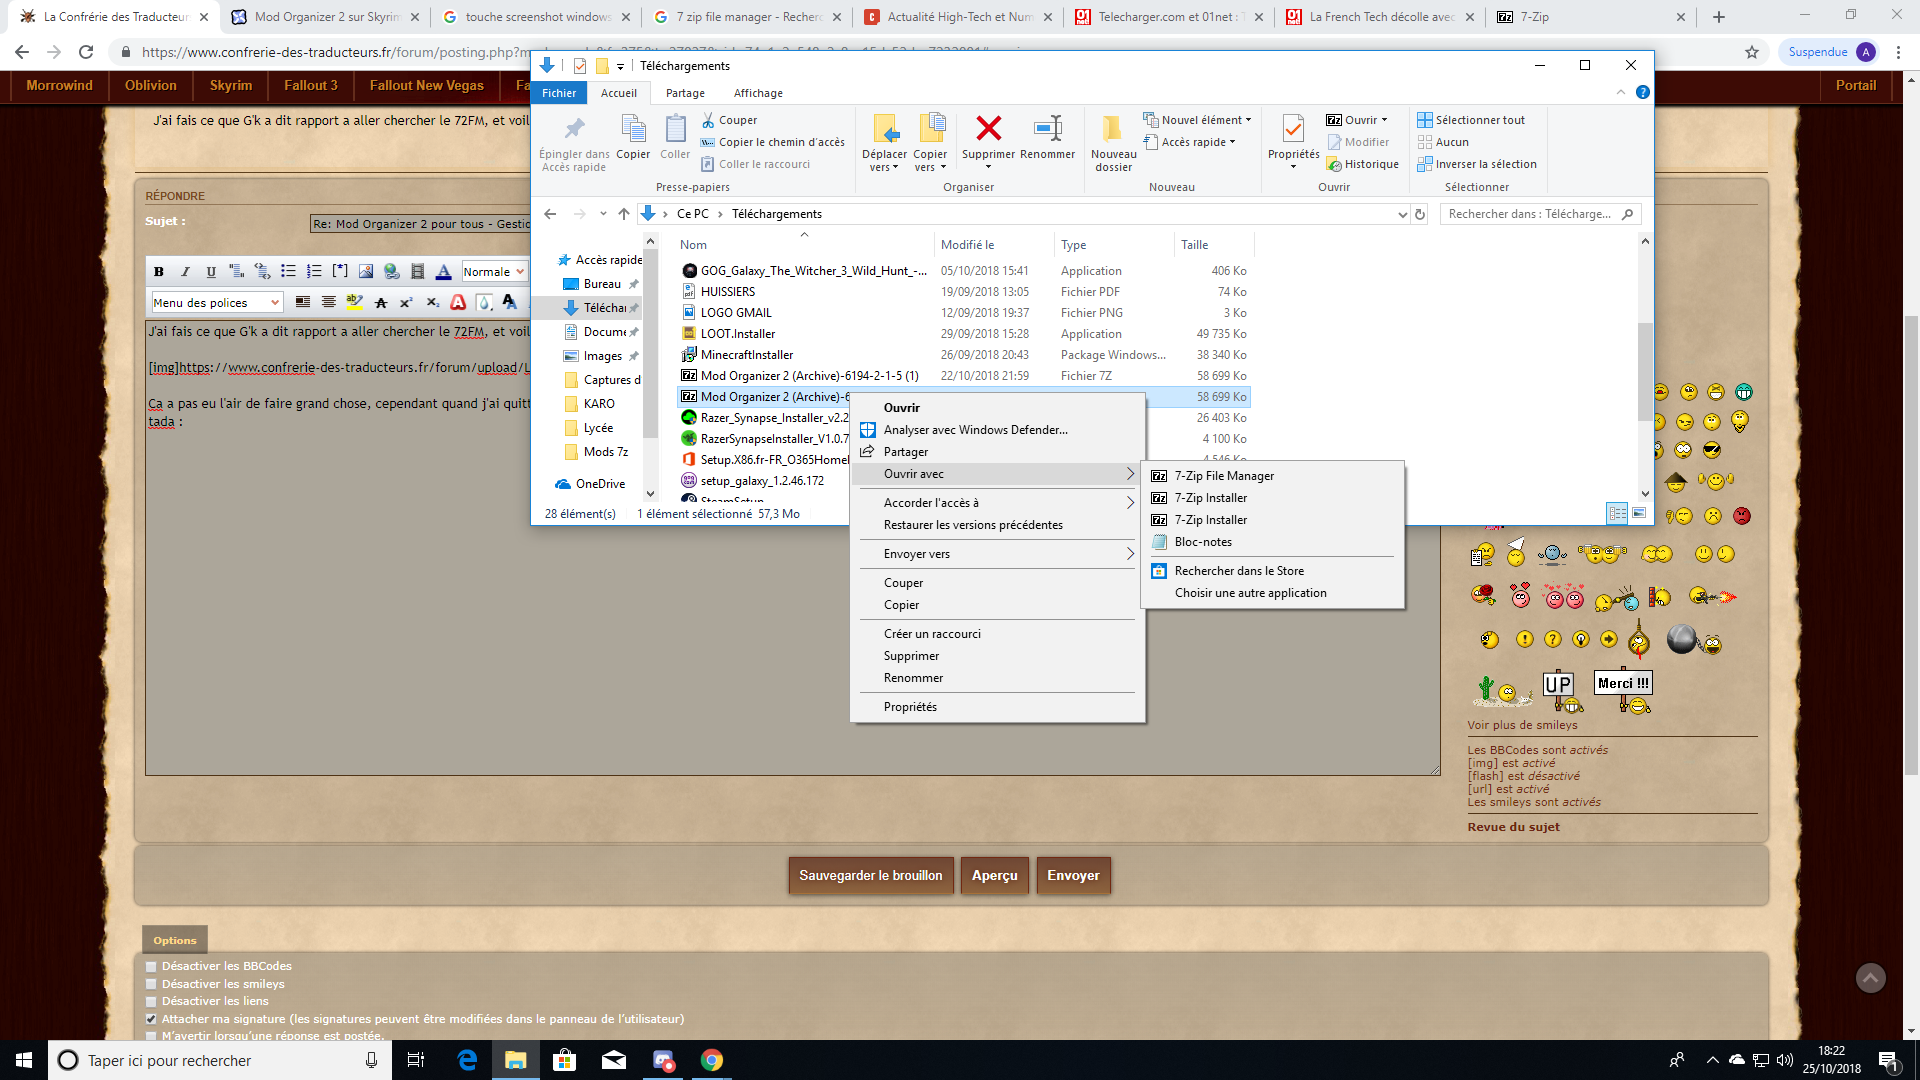The height and width of the screenshot is (1080, 1920).
Task: Click the red outlined A text effect icon
Action: click(x=458, y=302)
